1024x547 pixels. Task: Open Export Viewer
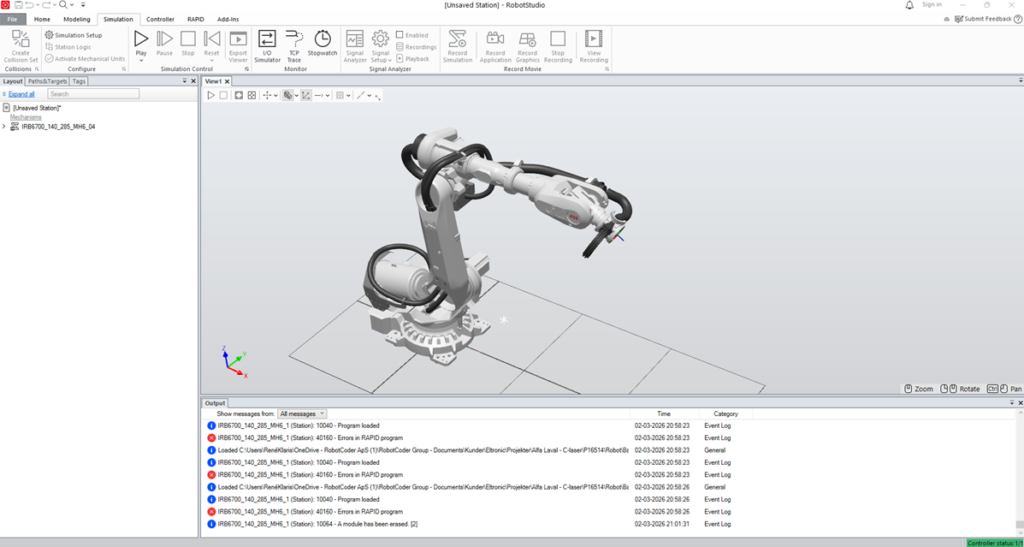(x=238, y=46)
